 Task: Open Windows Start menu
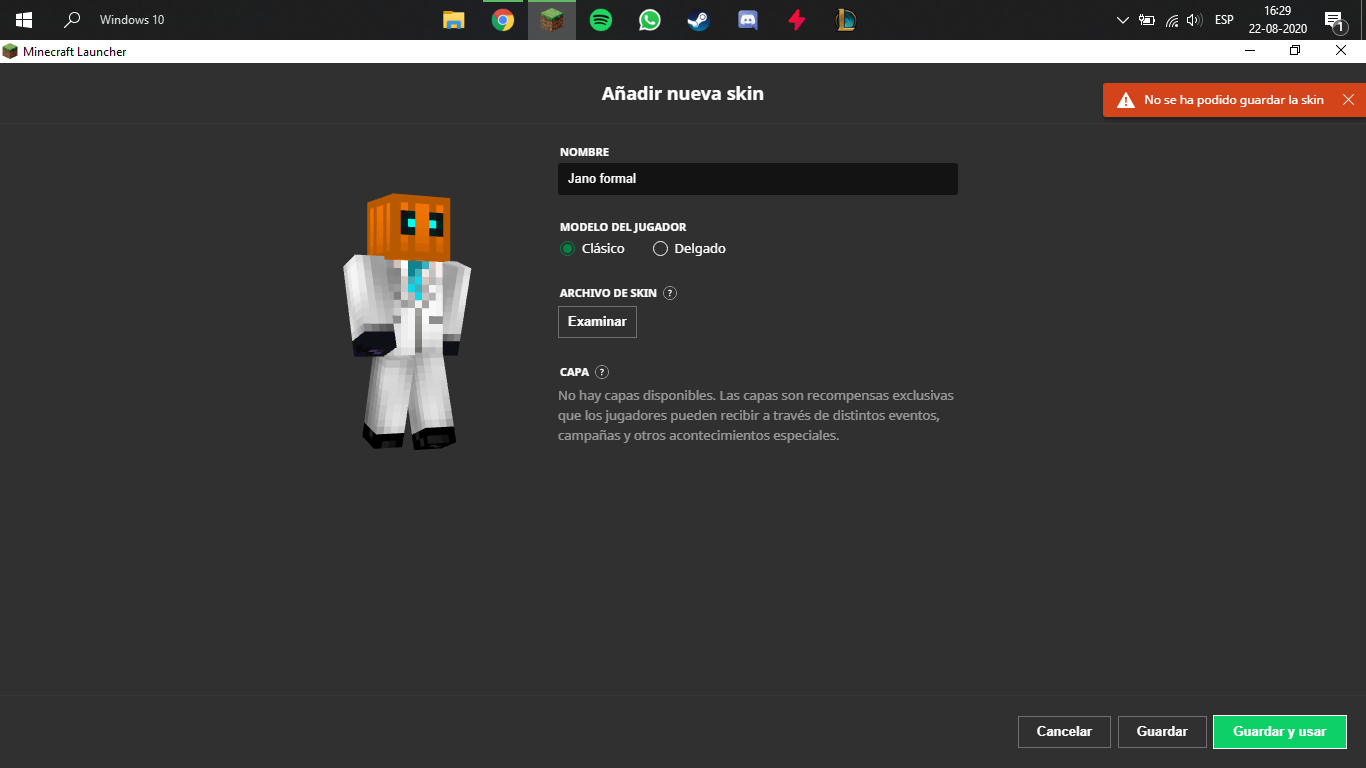click(24, 20)
